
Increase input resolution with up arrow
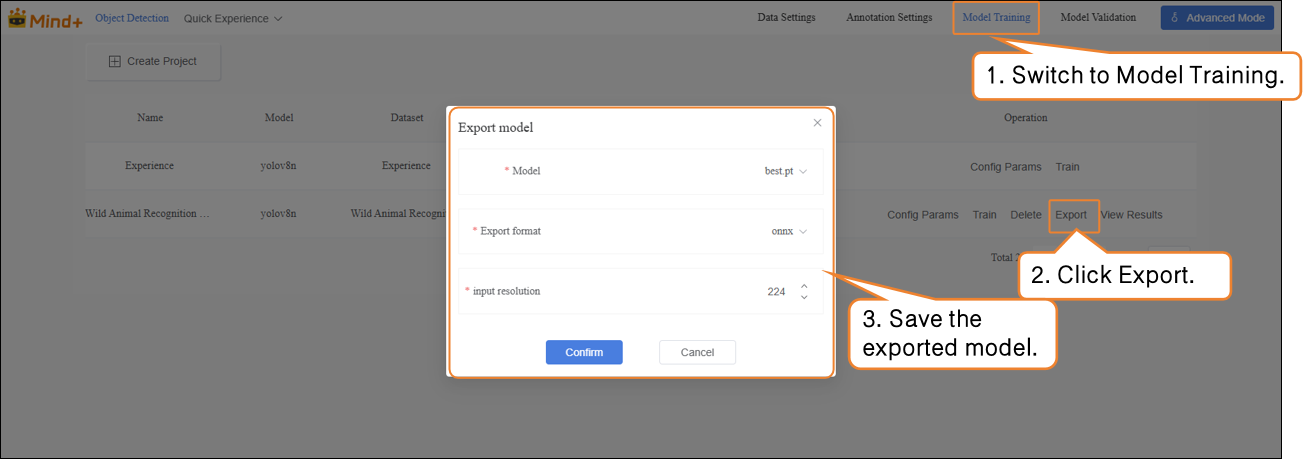tap(804, 286)
